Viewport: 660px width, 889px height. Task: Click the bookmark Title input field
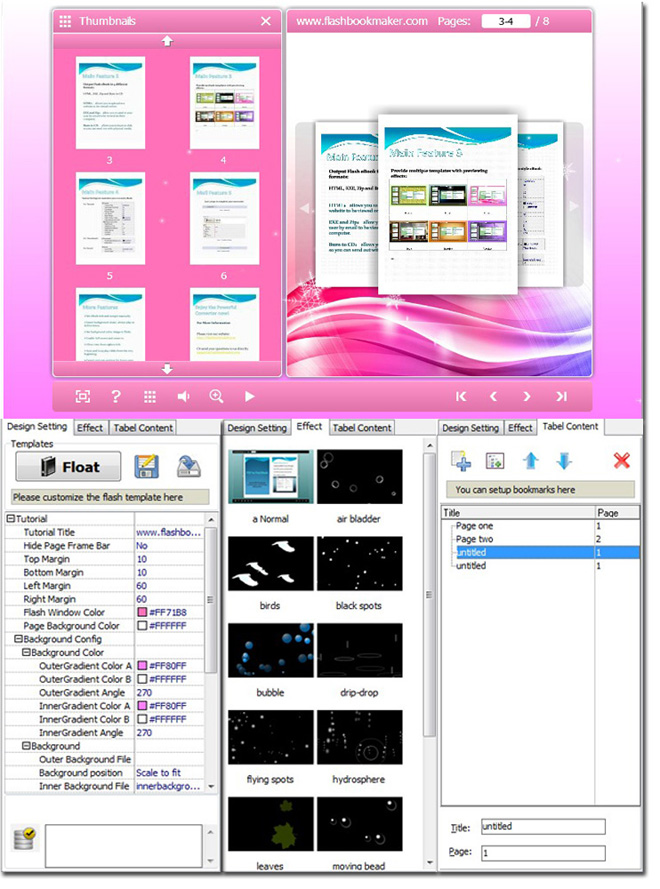(x=543, y=827)
